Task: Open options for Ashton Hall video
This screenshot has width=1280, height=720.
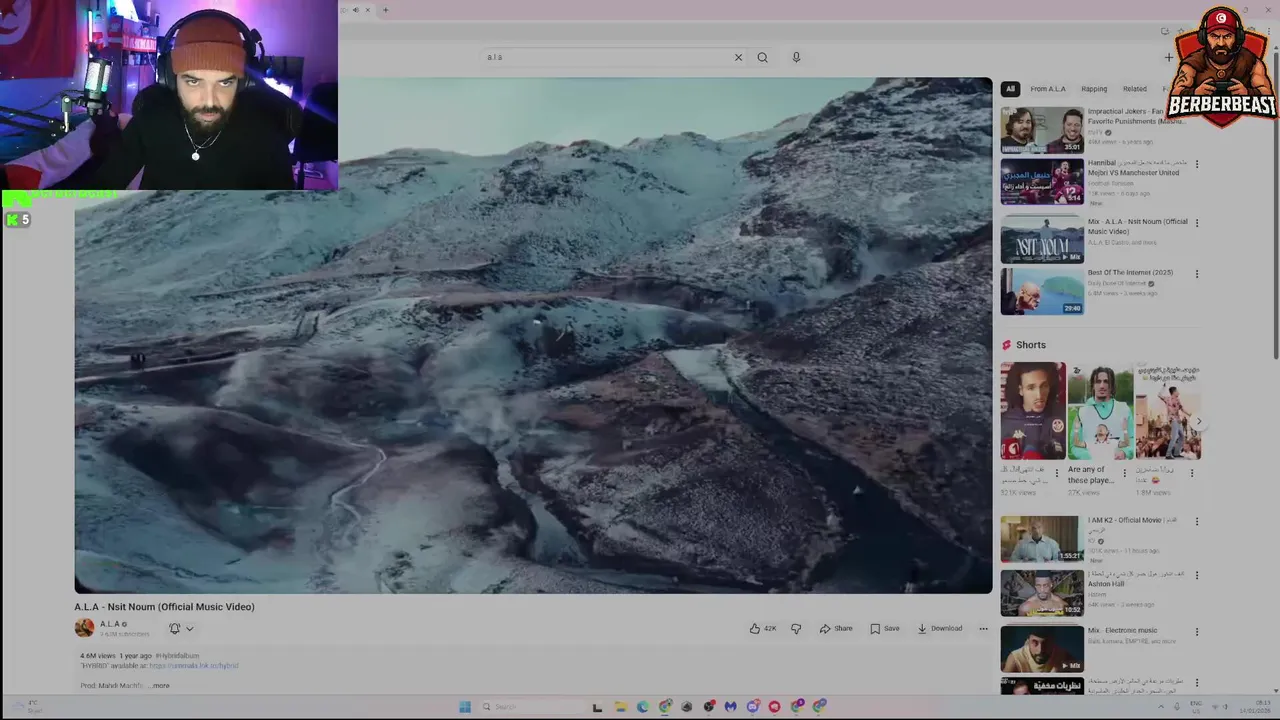Action: [1197, 576]
